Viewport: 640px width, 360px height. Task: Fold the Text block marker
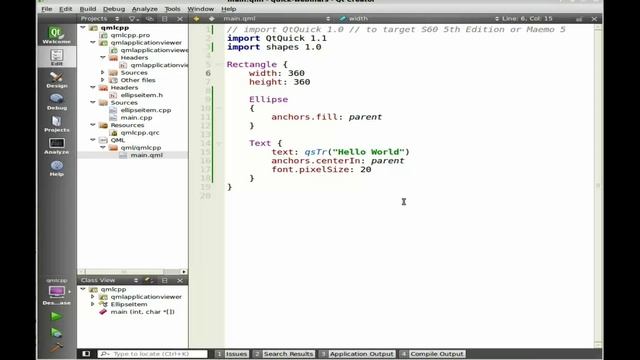(x=219, y=143)
